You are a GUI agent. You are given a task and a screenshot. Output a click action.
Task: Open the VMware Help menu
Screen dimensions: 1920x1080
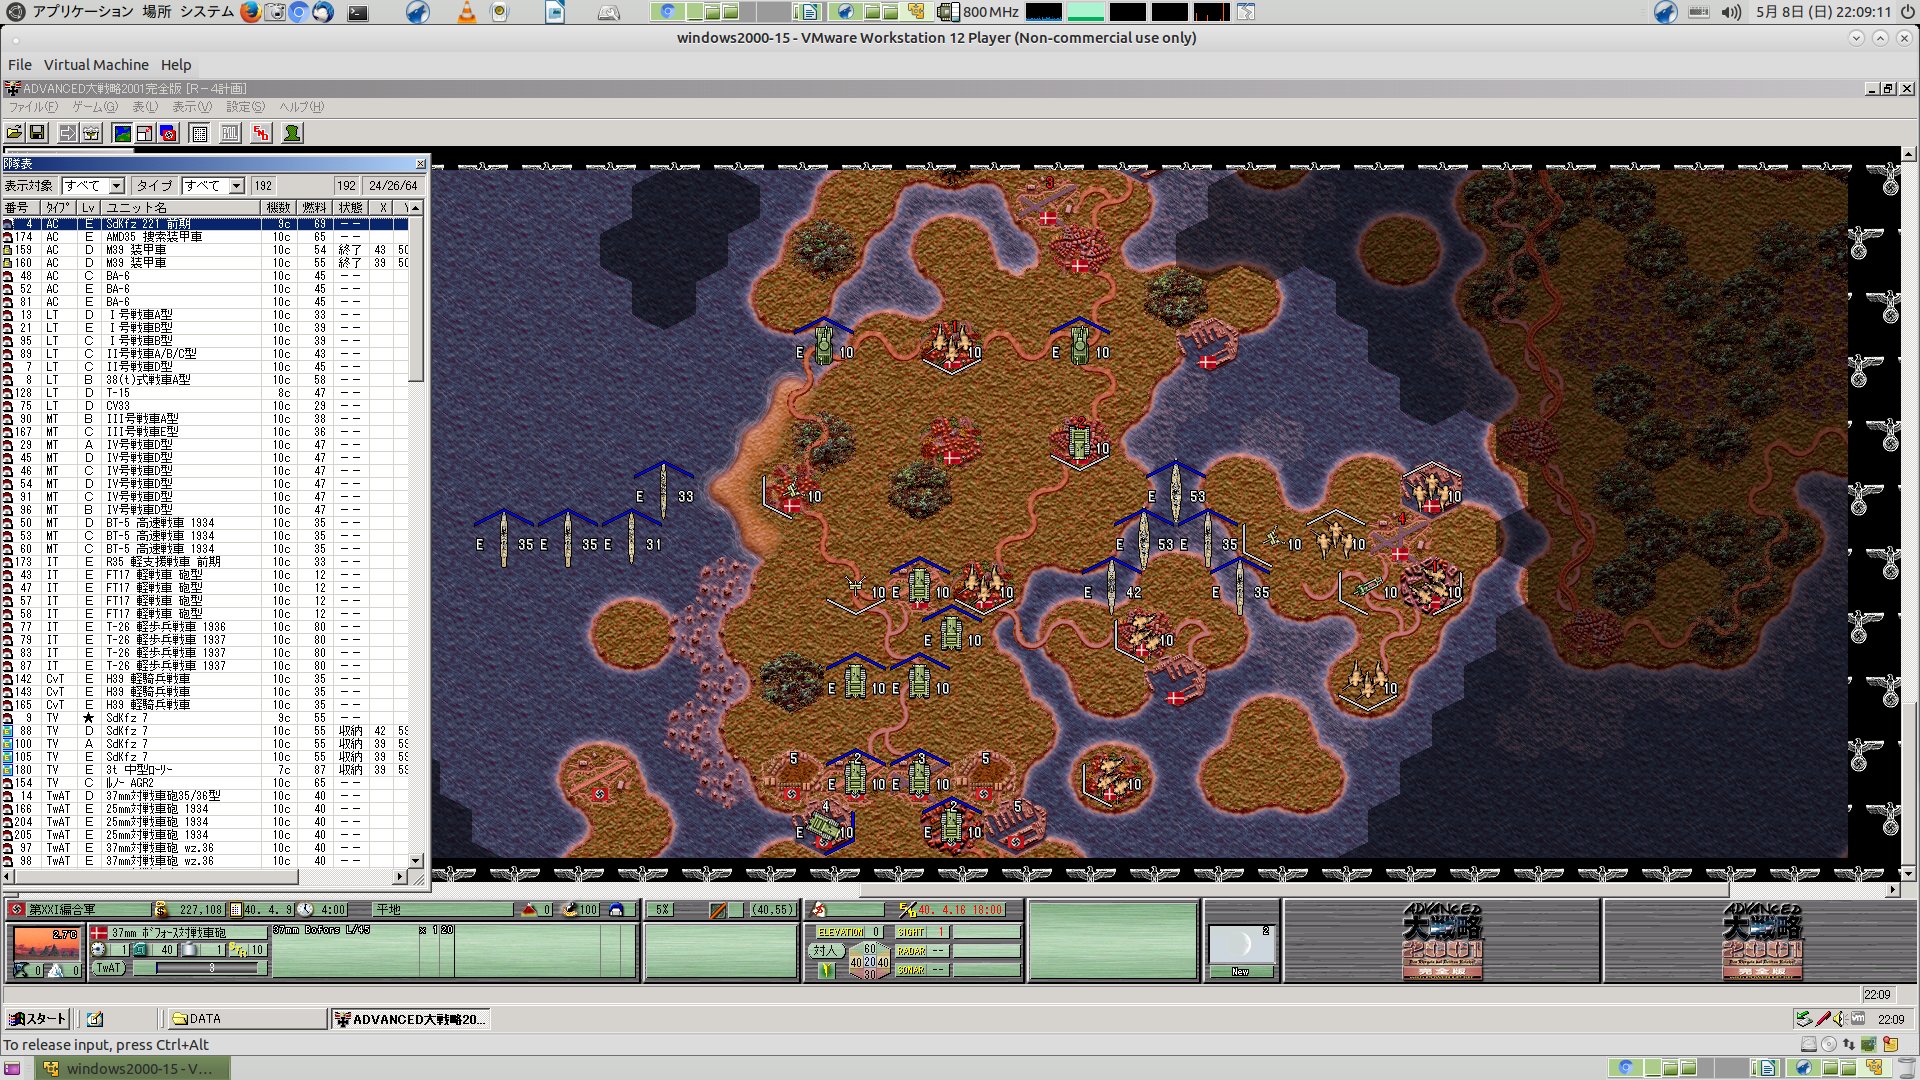[176, 65]
